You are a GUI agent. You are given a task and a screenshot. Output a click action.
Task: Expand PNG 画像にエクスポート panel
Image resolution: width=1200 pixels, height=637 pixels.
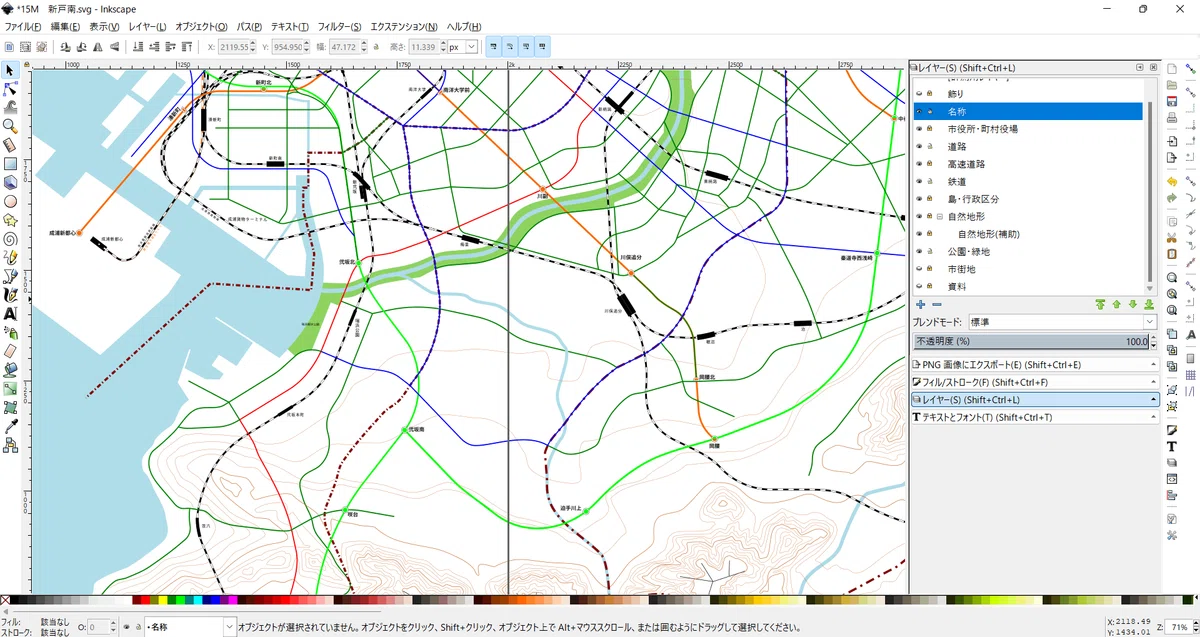click(x=1035, y=365)
